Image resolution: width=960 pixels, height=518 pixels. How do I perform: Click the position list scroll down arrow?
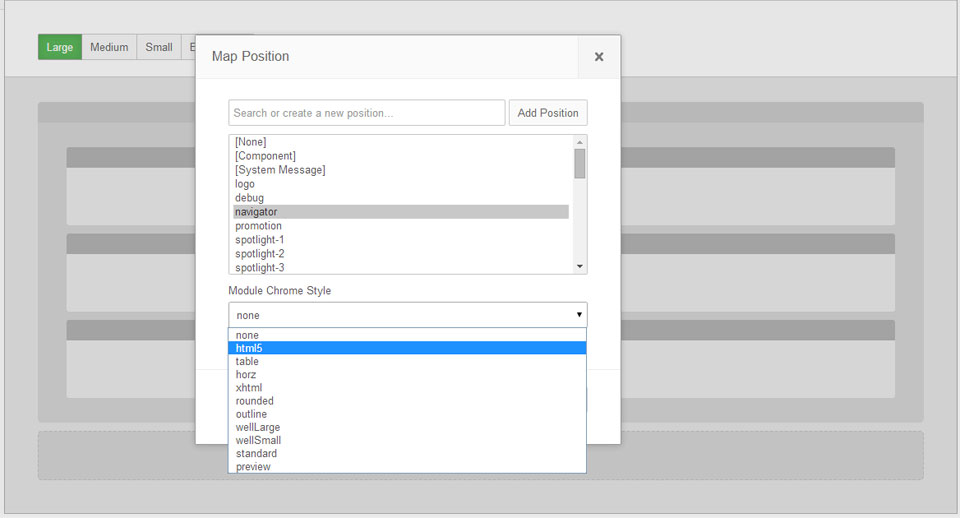point(580,266)
